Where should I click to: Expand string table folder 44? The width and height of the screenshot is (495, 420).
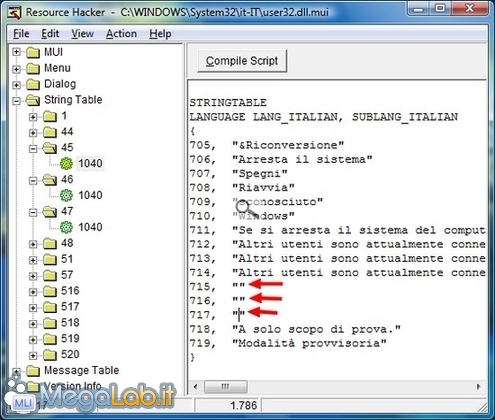coord(33,133)
